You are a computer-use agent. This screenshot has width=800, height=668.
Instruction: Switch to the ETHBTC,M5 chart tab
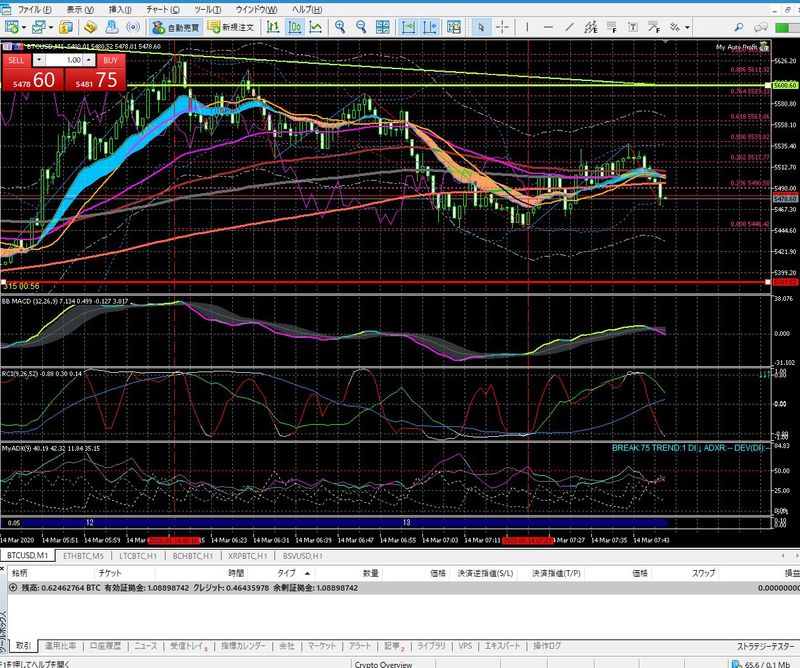tap(83, 555)
